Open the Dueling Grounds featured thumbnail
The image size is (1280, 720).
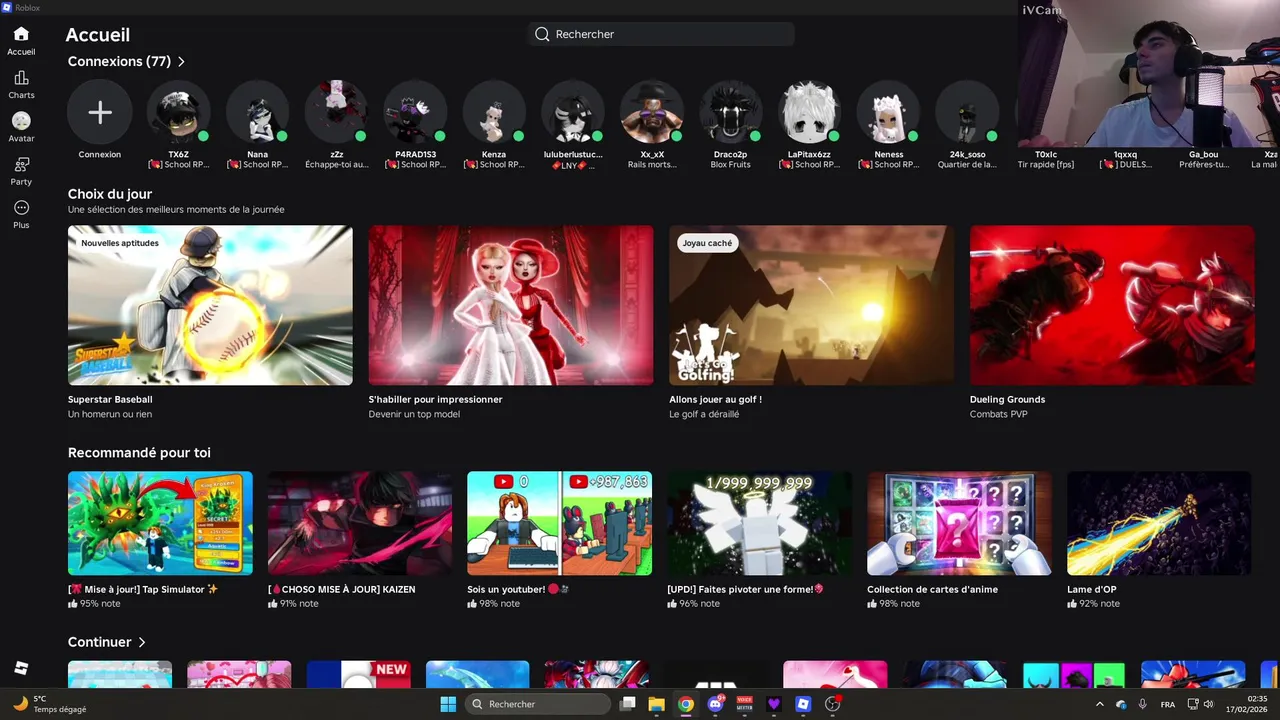[1112, 305]
